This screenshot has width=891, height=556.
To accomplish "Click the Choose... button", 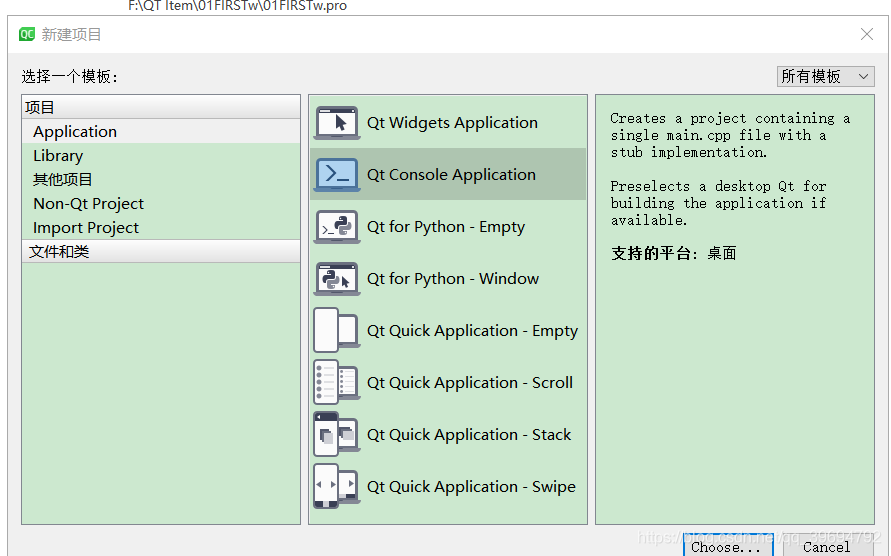I will coord(728,546).
